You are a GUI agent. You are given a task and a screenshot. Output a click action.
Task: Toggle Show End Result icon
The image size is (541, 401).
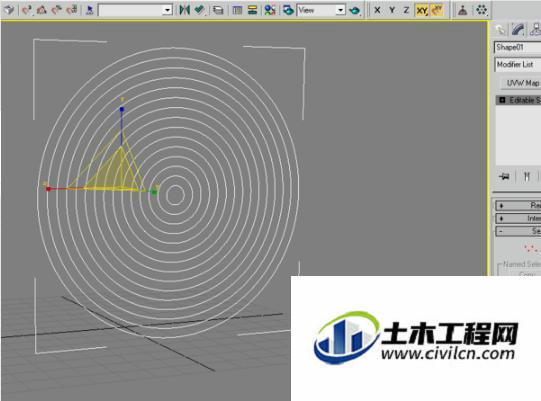tap(527, 177)
